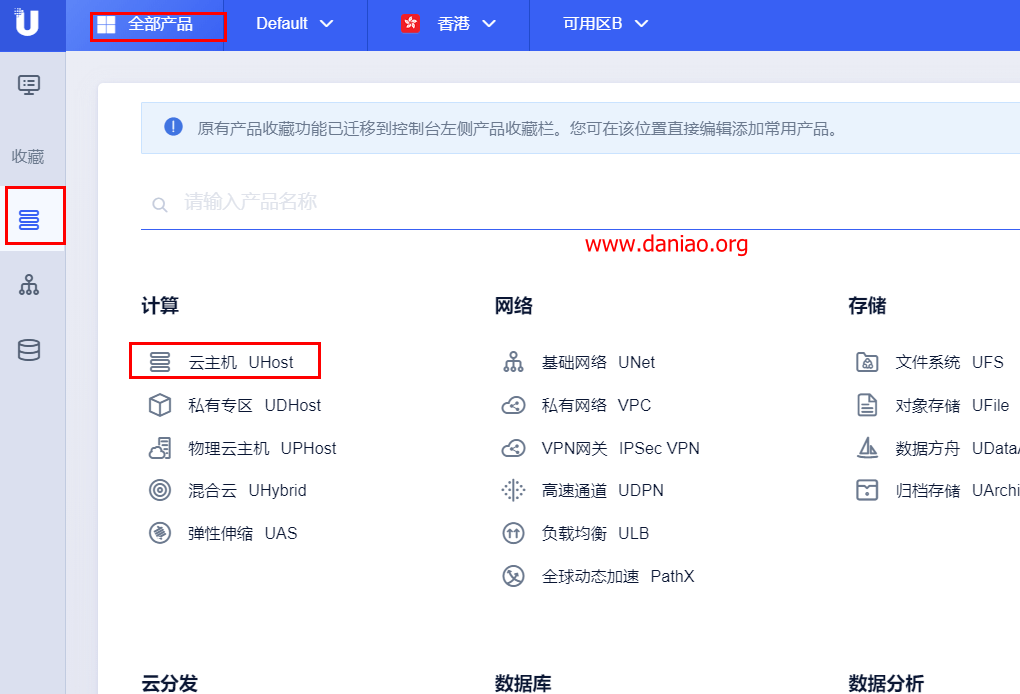
Task: Click the 文件系统 UFS folder icon
Action: tap(867, 362)
